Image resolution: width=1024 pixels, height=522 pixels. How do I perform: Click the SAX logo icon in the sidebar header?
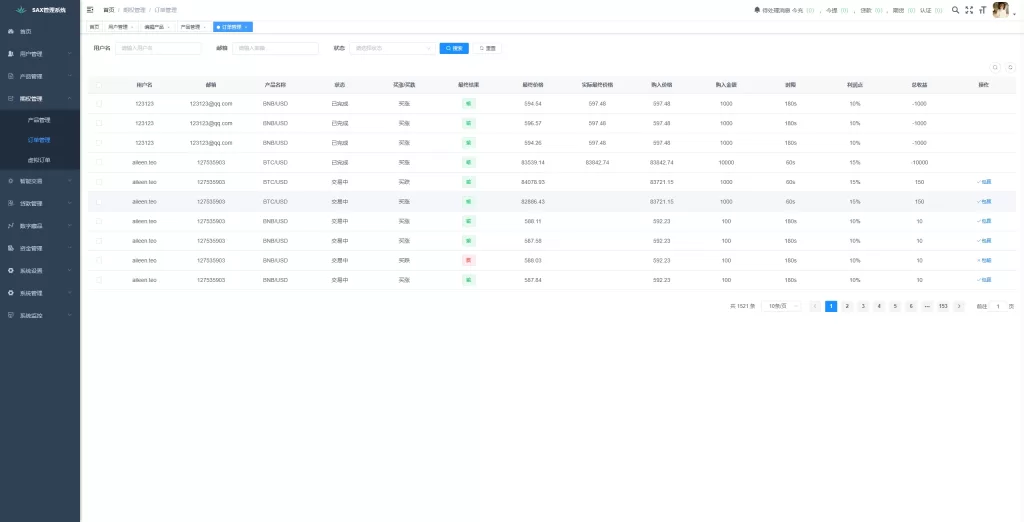click(x=22, y=10)
